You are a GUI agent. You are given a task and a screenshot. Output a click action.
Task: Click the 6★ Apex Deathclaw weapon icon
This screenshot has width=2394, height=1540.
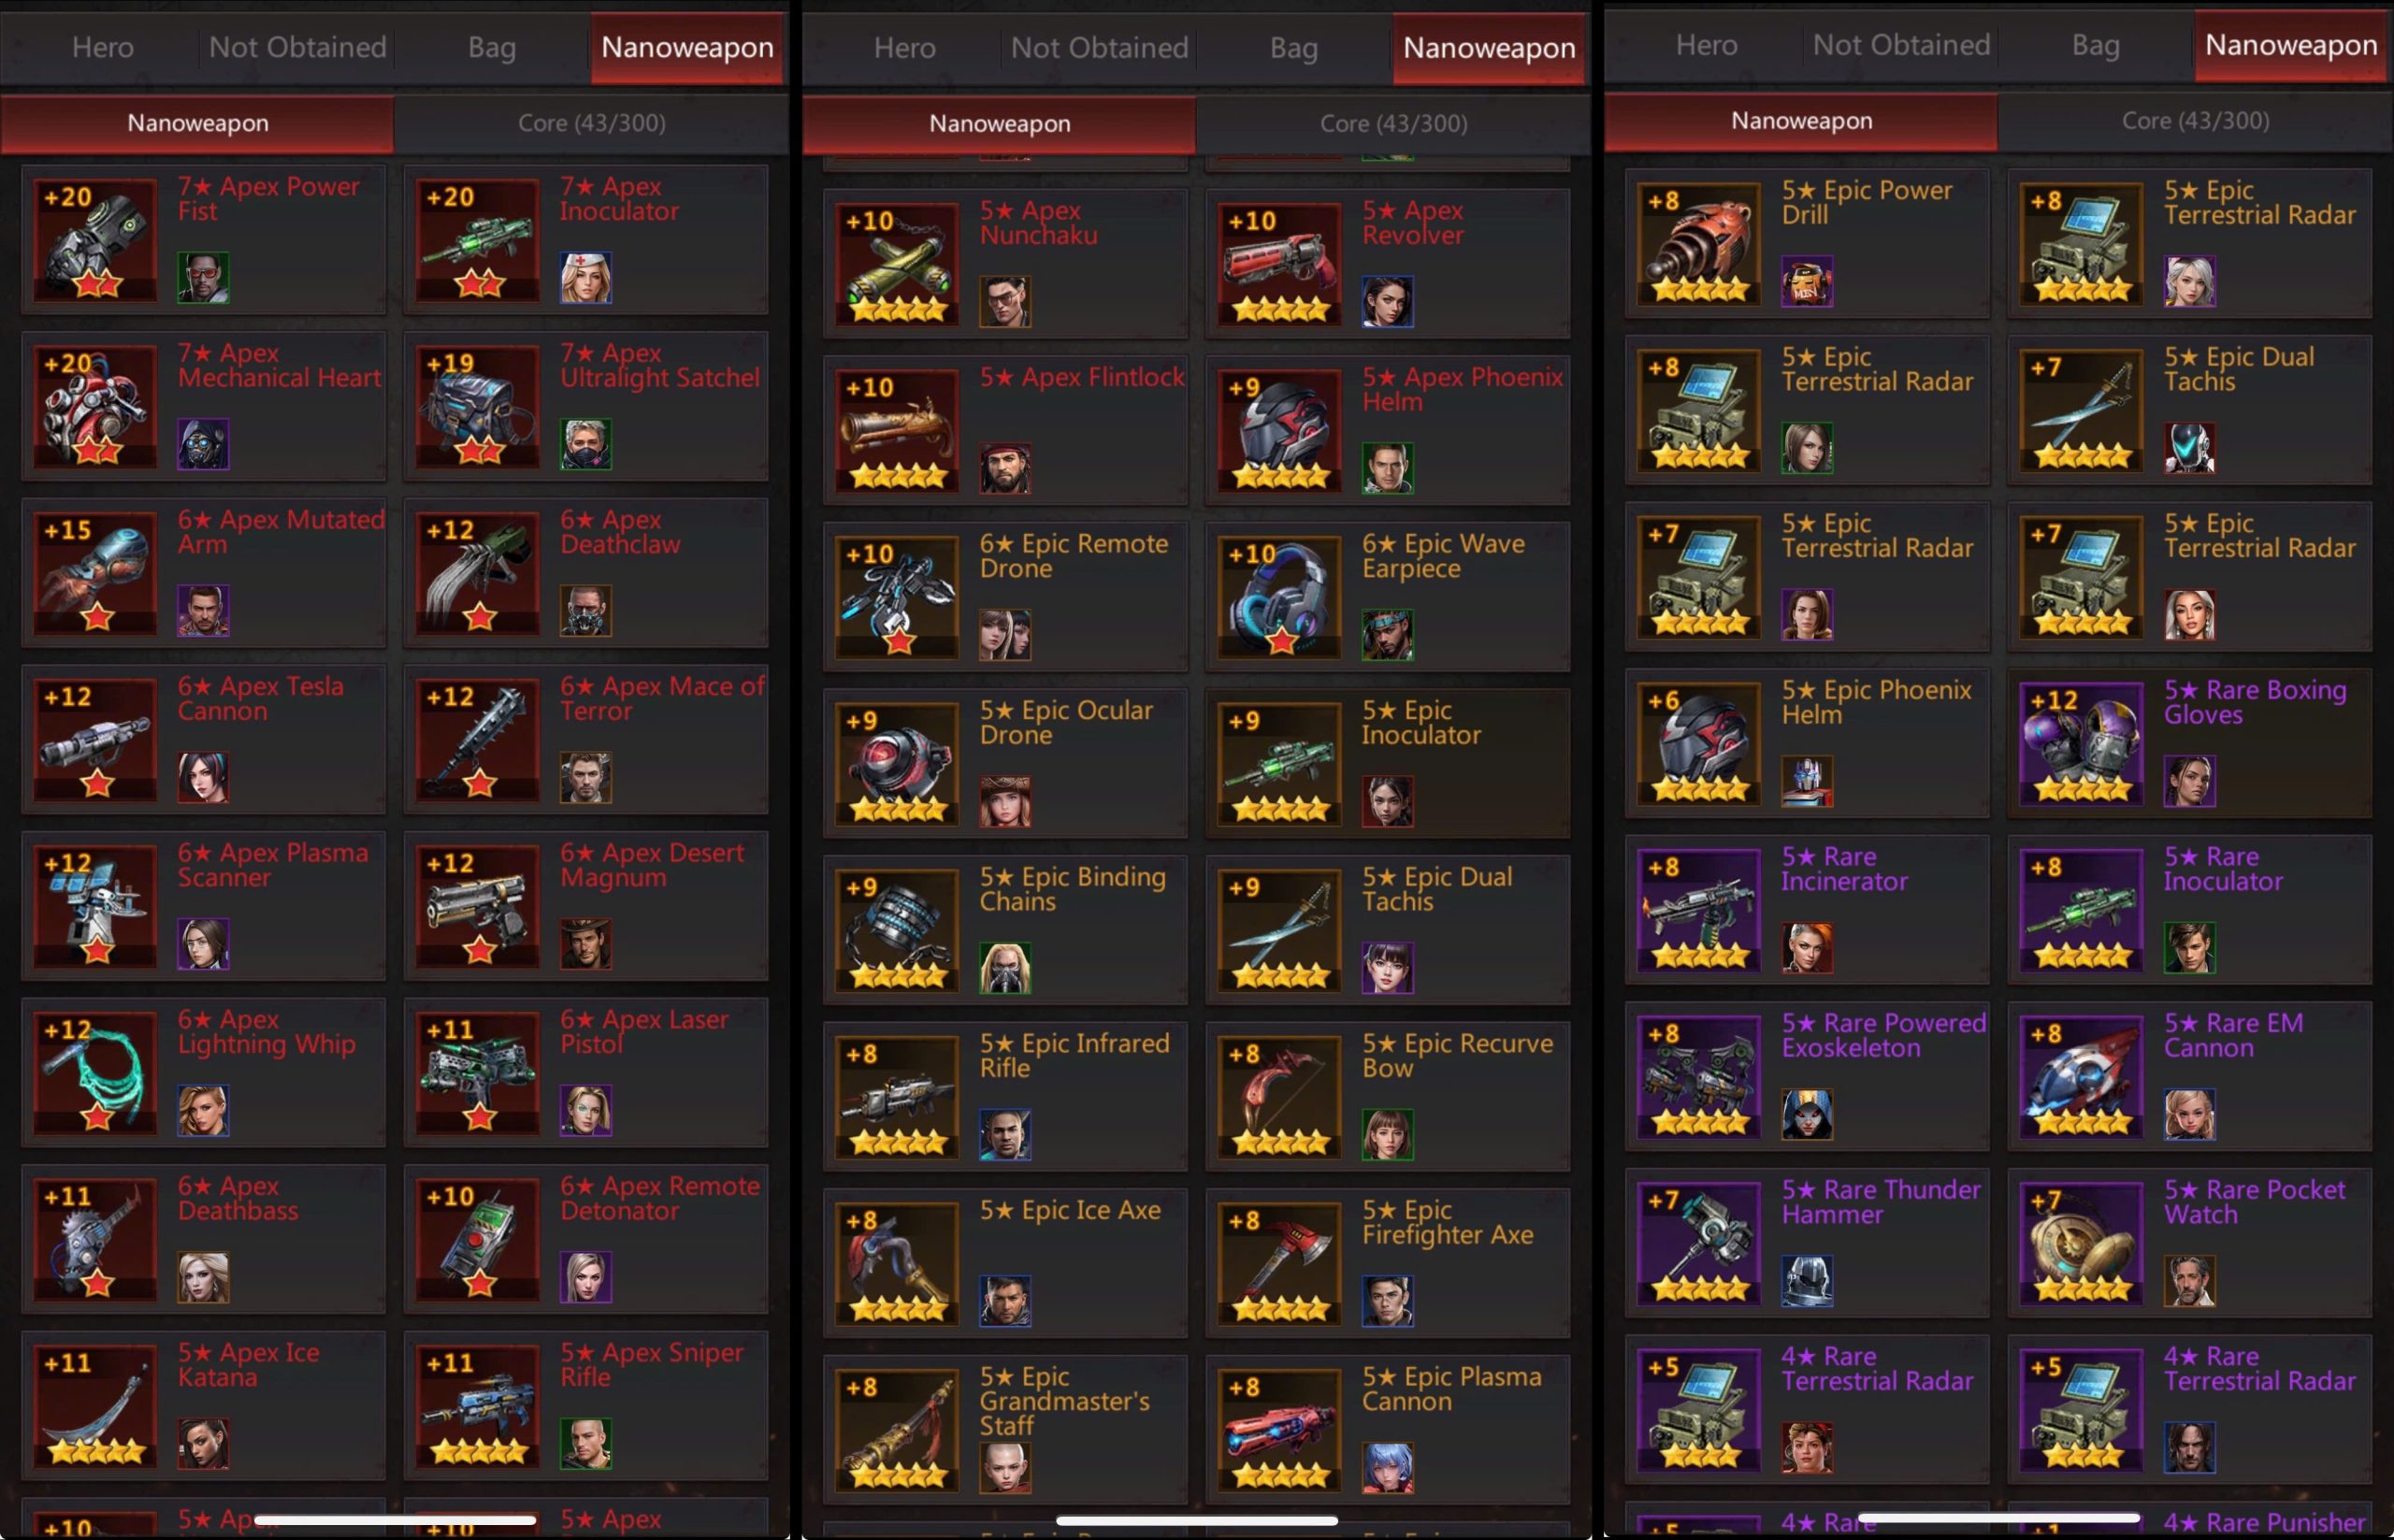tap(477, 574)
